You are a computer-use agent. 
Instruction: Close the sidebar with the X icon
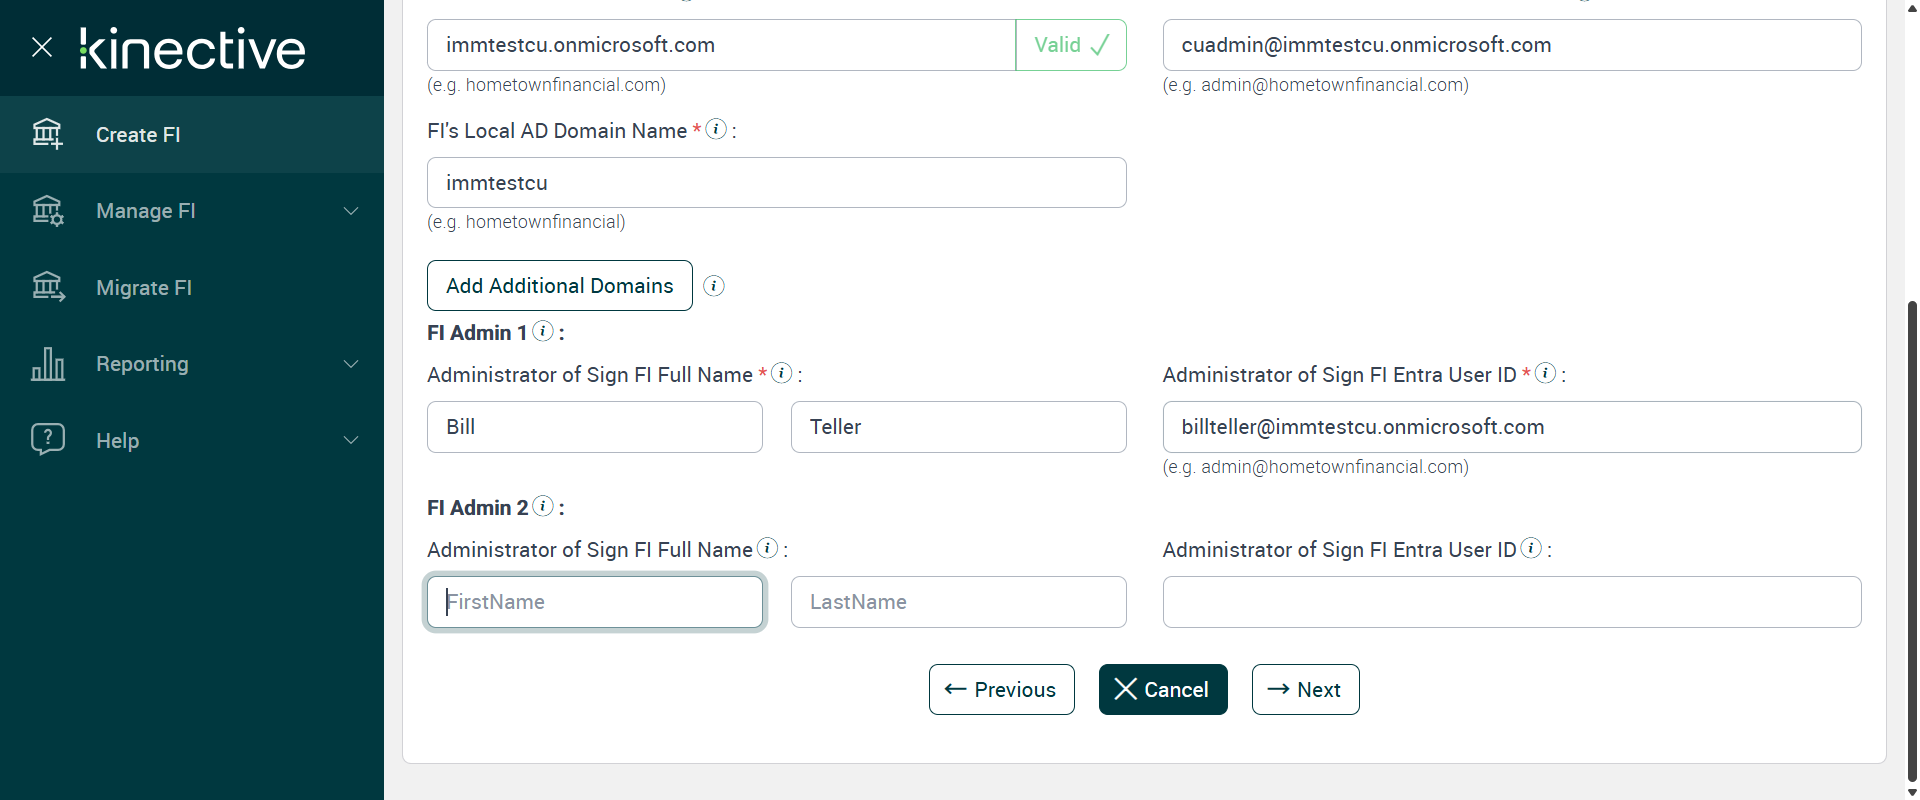point(42,47)
